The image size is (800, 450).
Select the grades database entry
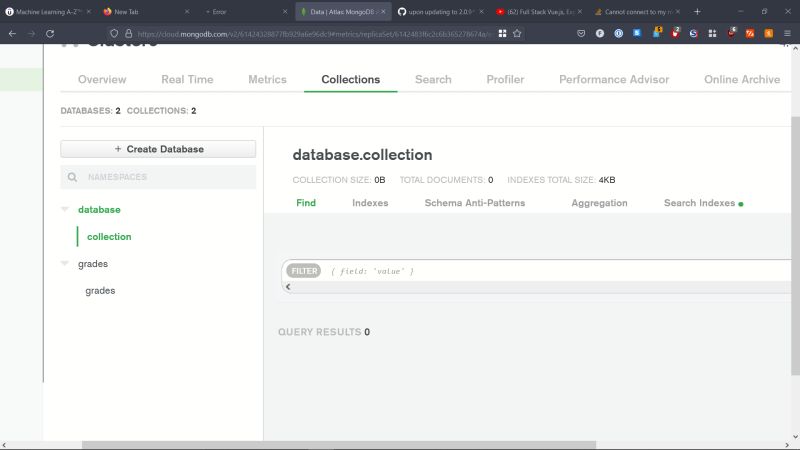pos(93,264)
